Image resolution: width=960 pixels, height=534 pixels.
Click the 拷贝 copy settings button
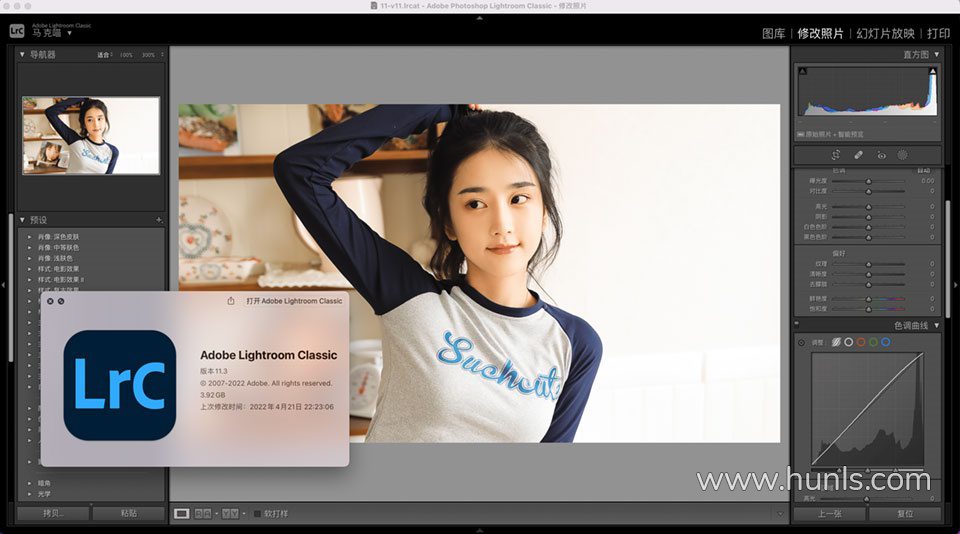click(53, 513)
